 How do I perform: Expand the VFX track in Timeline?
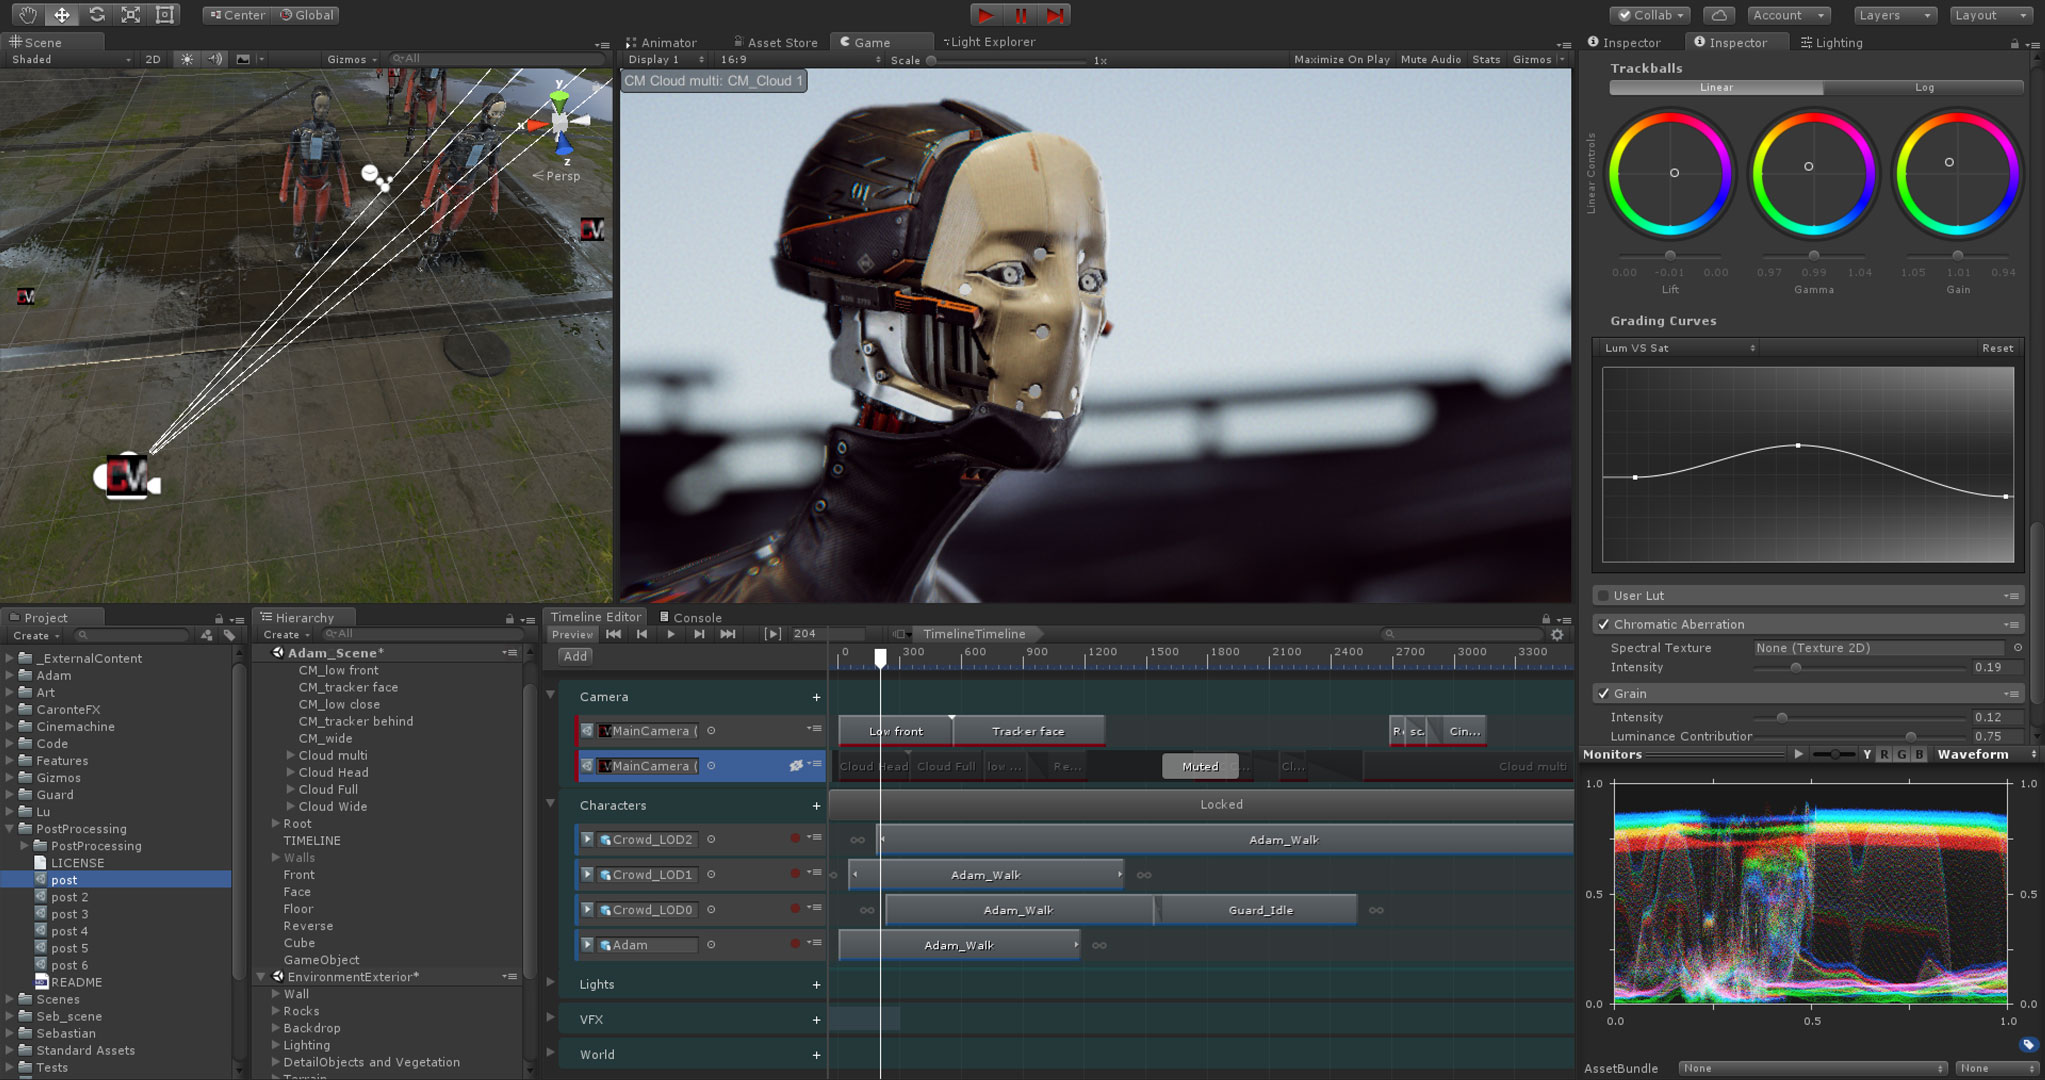coord(556,1019)
